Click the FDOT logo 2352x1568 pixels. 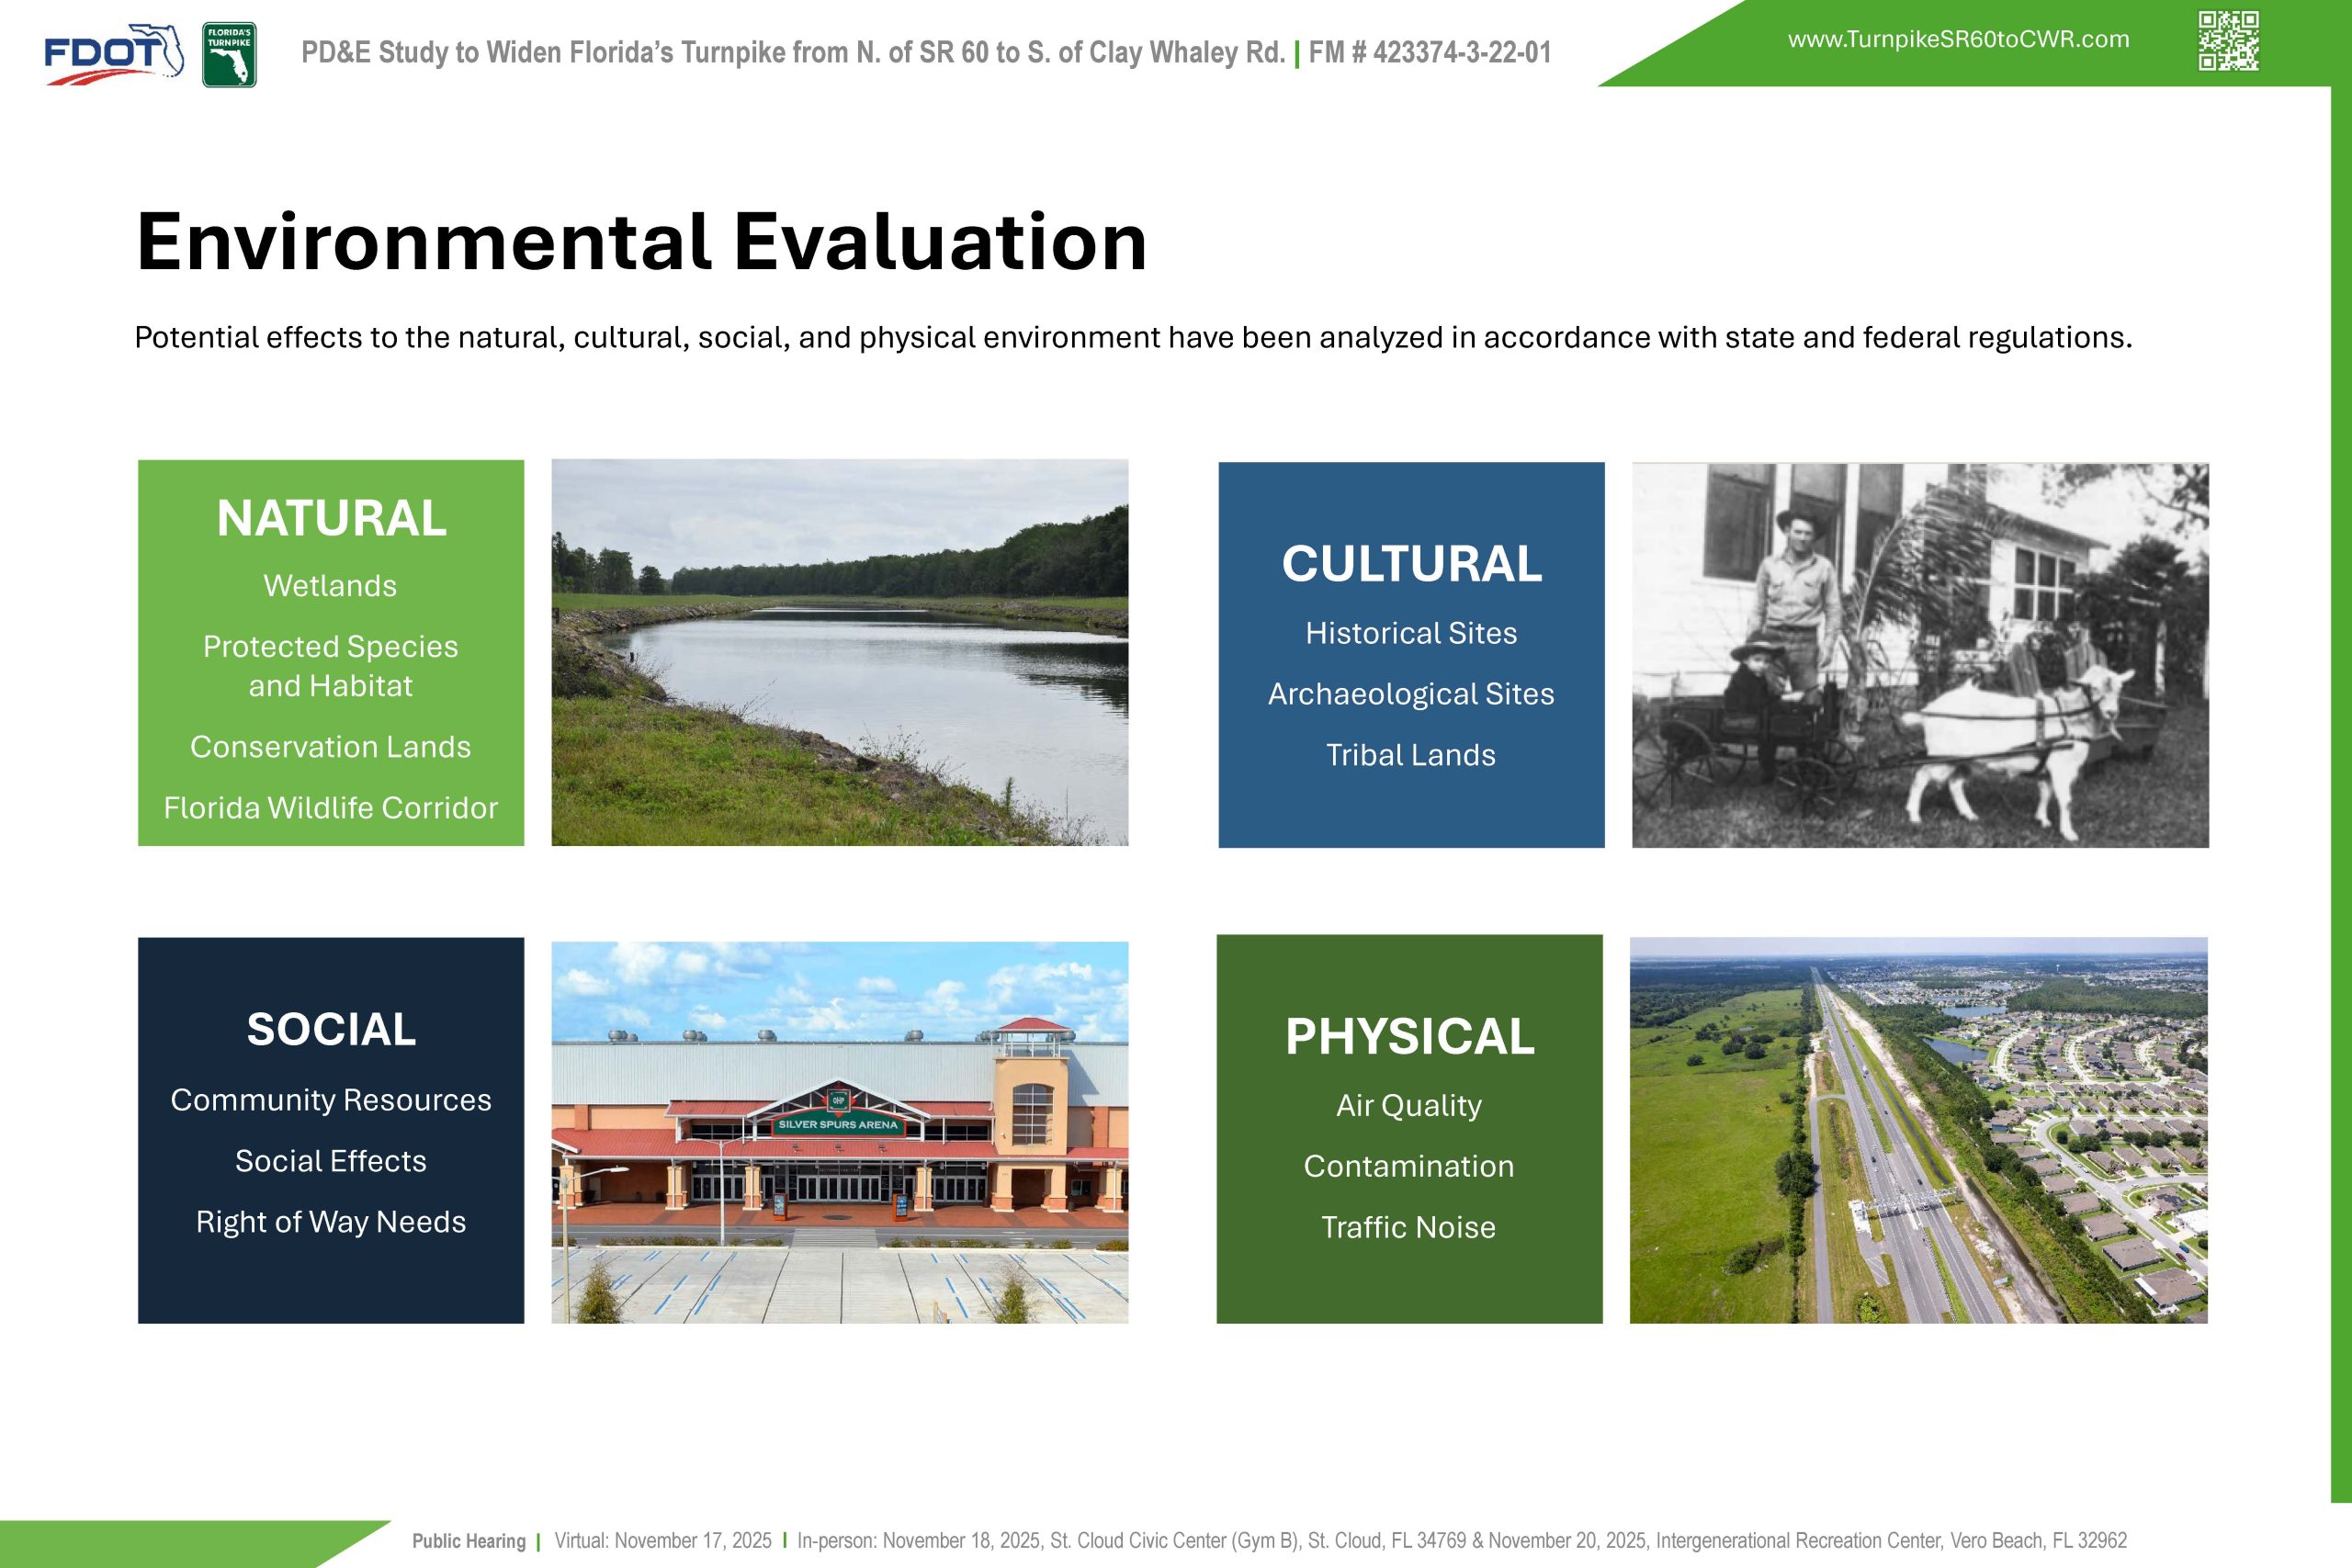(x=113, y=54)
